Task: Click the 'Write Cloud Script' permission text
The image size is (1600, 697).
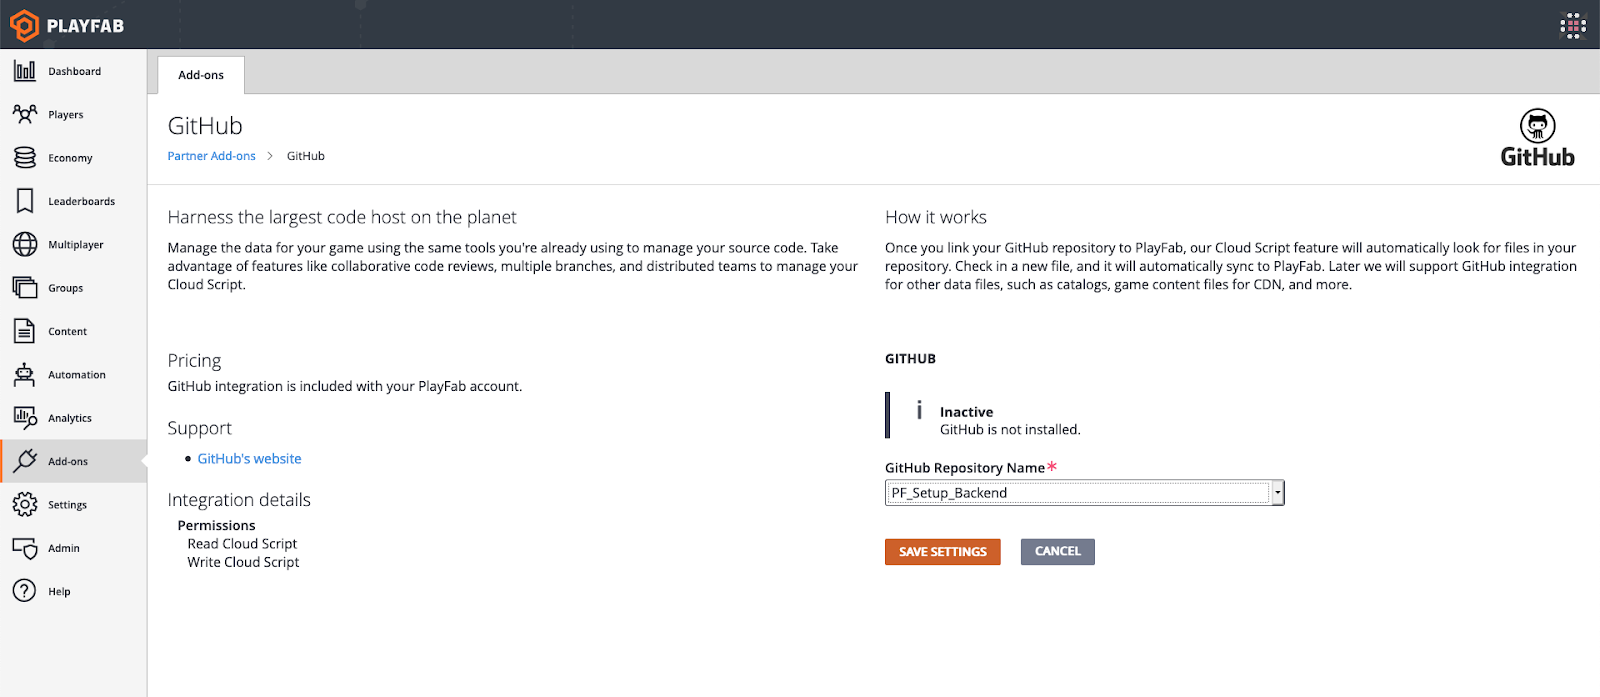Action: 243,562
